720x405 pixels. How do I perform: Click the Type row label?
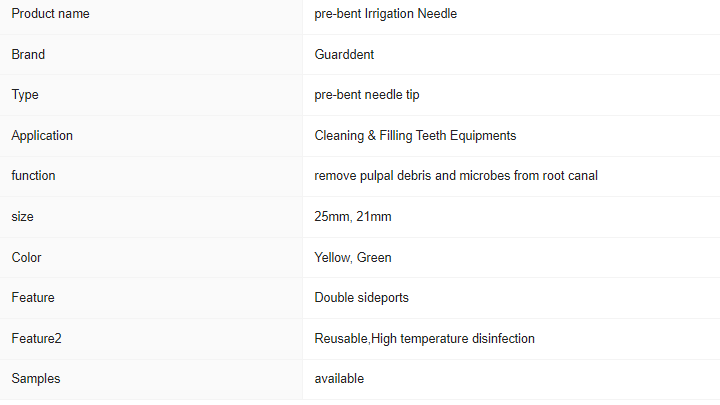point(25,95)
